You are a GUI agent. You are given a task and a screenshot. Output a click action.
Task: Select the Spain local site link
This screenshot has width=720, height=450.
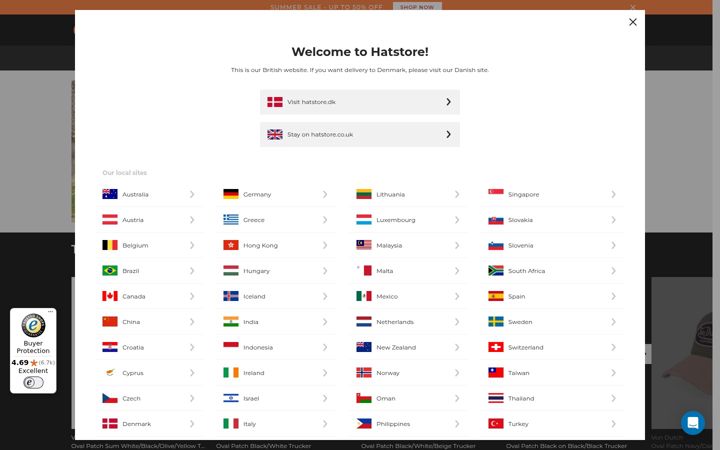(x=553, y=296)
